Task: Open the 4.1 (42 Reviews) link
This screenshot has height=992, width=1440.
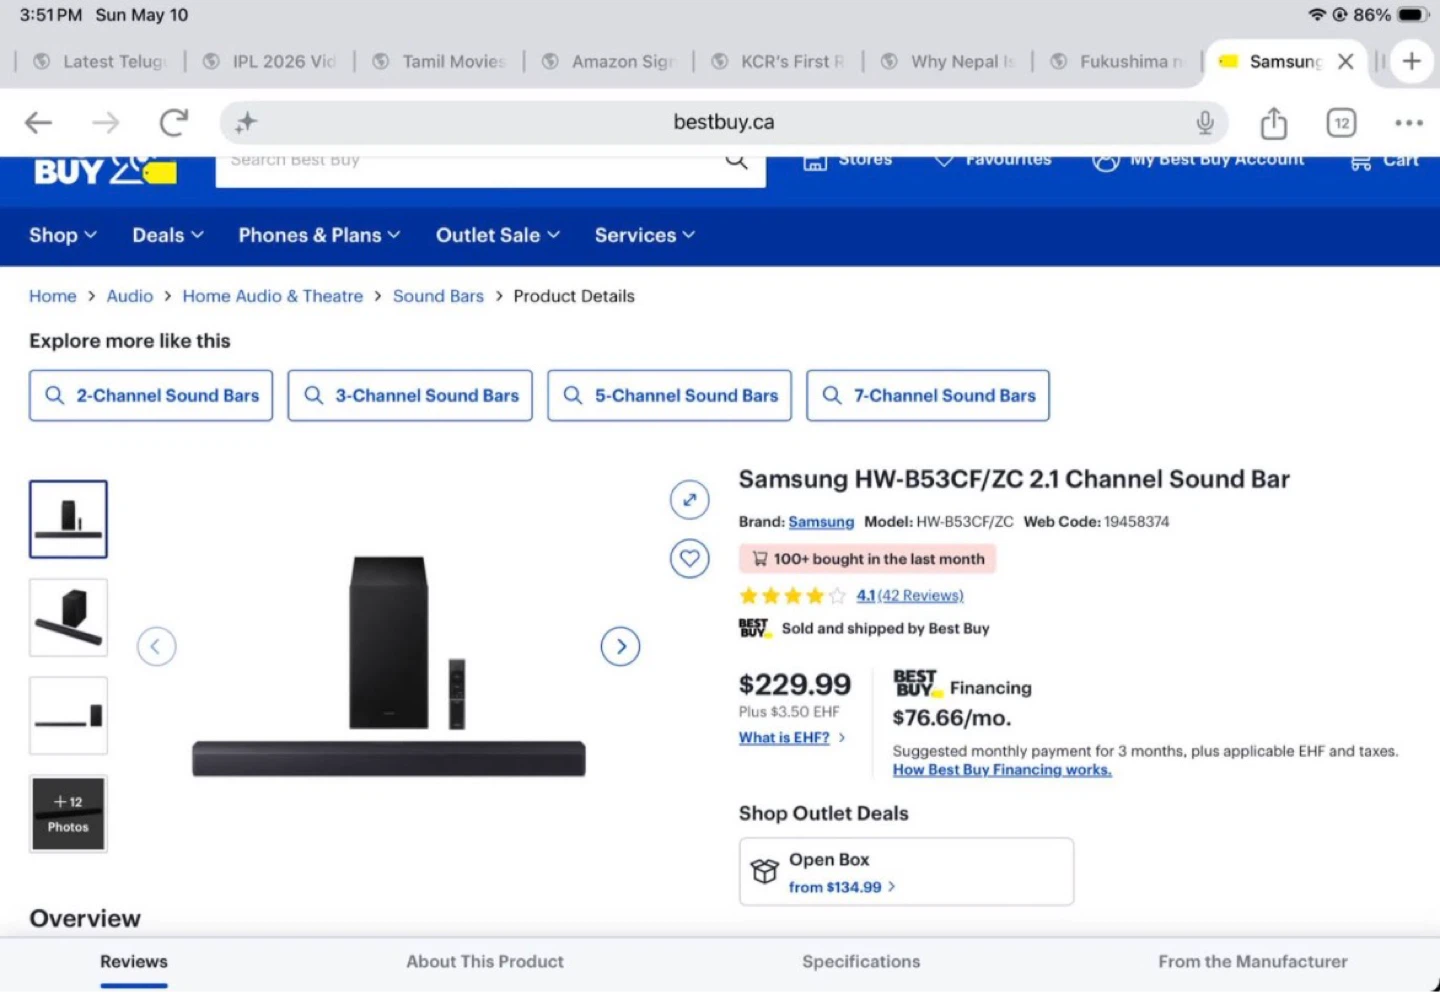Action: 910,596
